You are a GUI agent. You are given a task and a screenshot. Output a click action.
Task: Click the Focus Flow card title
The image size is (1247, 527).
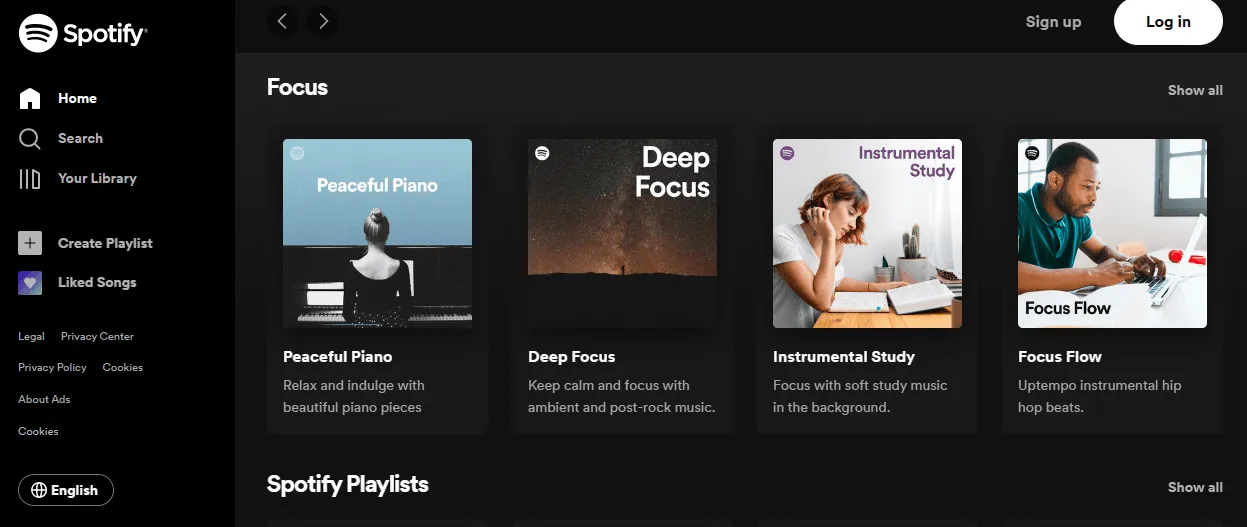1060,356
